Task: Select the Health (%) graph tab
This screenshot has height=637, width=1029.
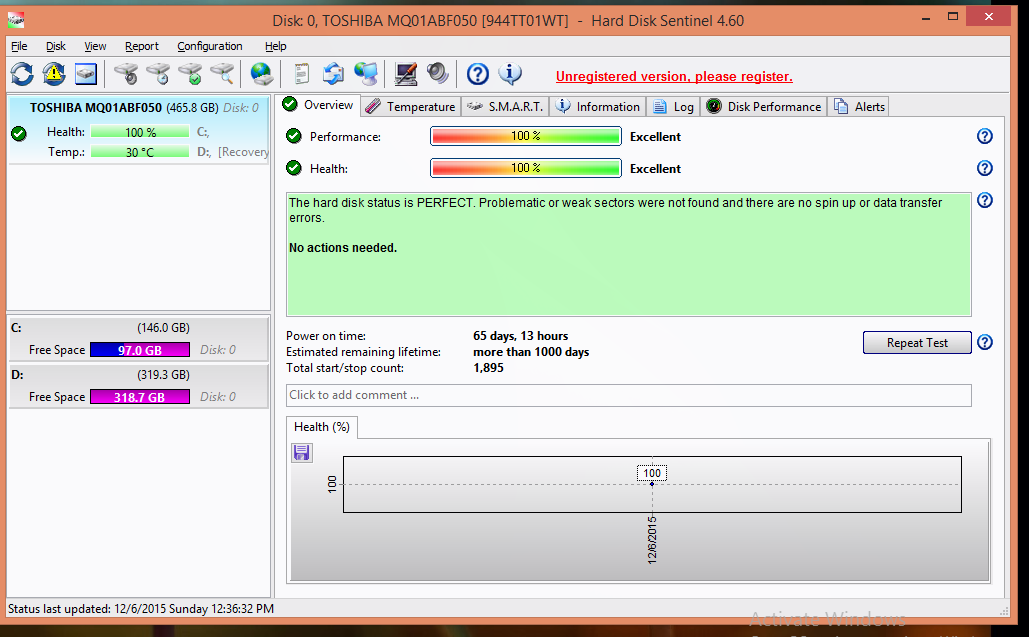Action: 322,427
